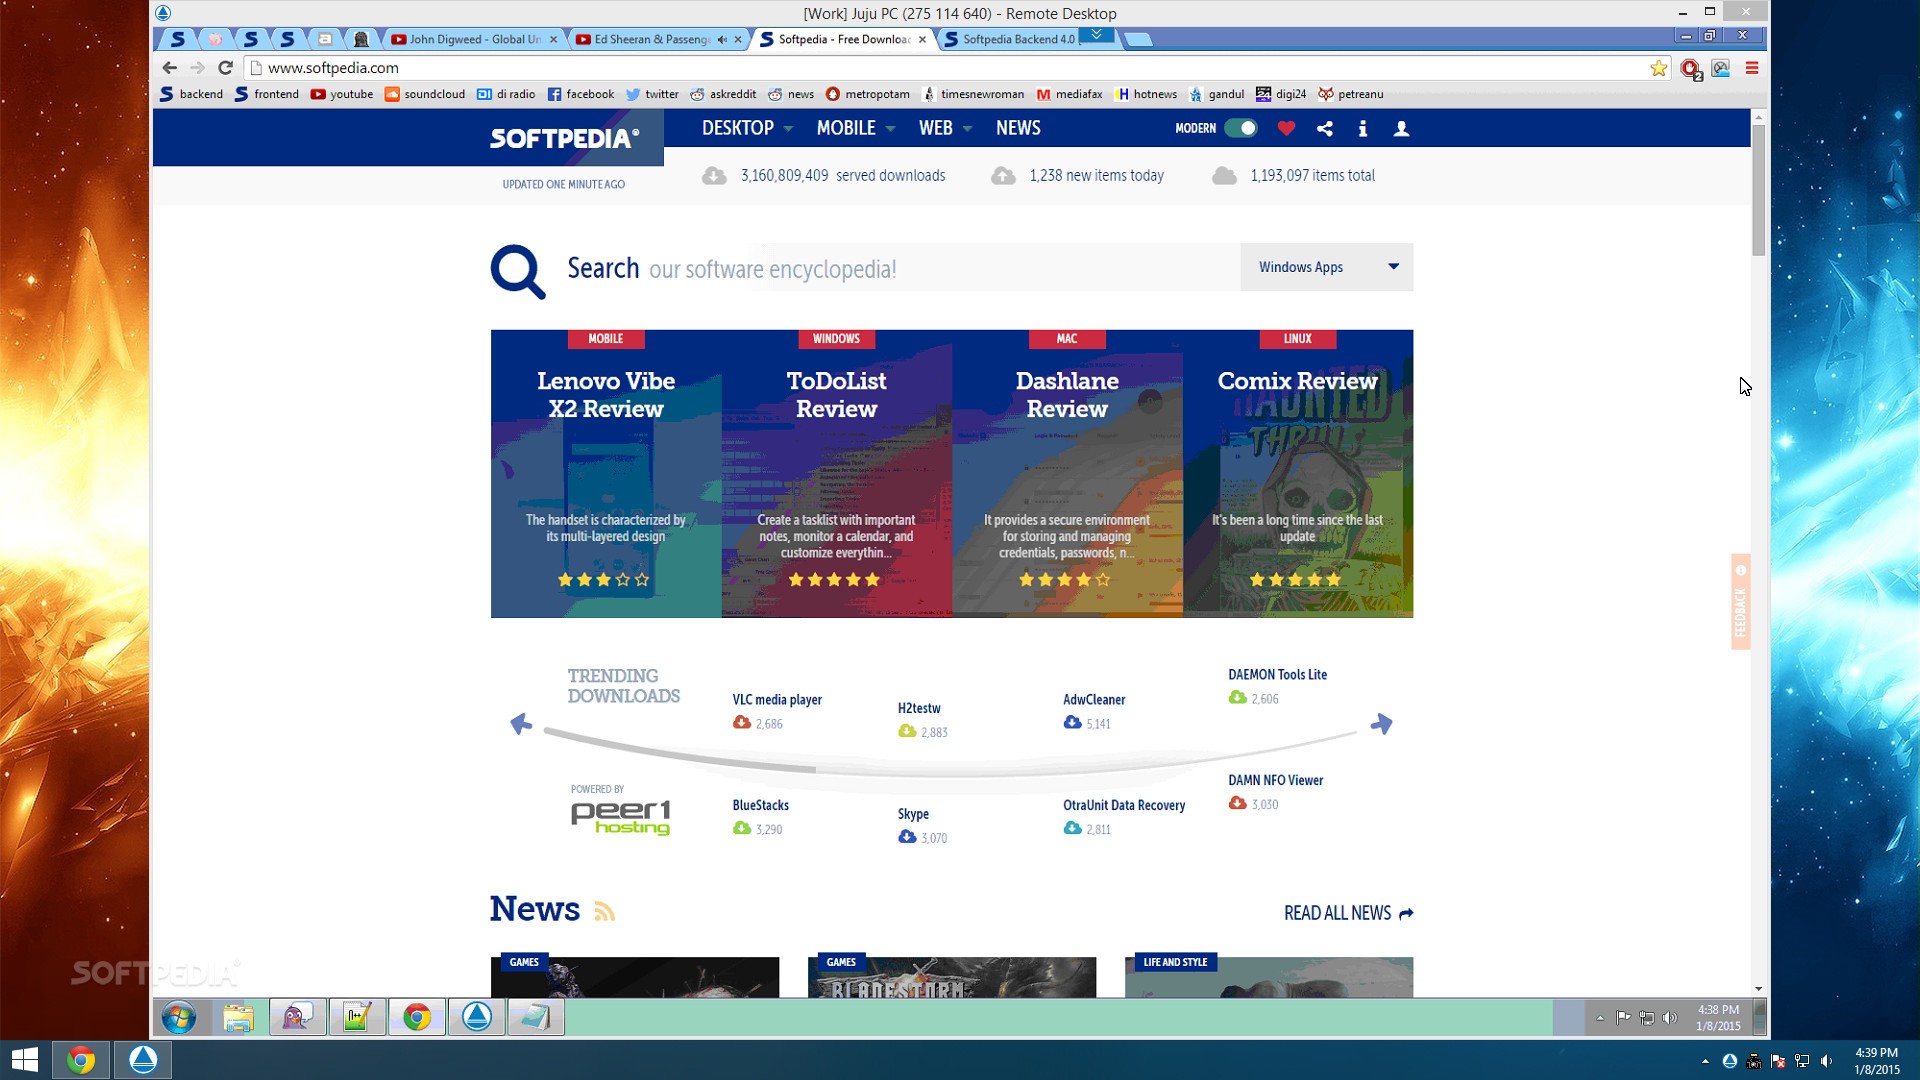Switch to Softpedia Backend 4.0 tab
The height and width of the screenshot is (1080, 1920).
point(1018,40)
